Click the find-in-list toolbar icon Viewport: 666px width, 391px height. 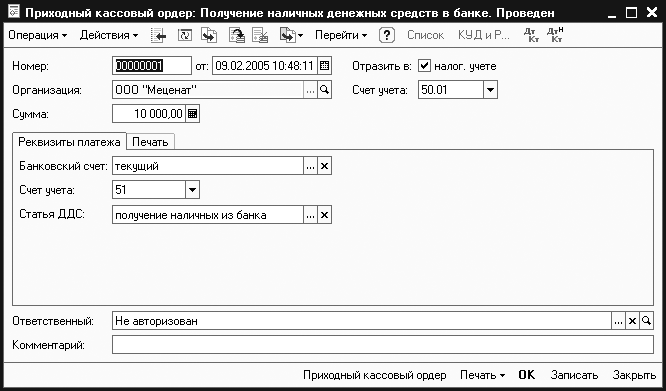(x=158, y=36)
